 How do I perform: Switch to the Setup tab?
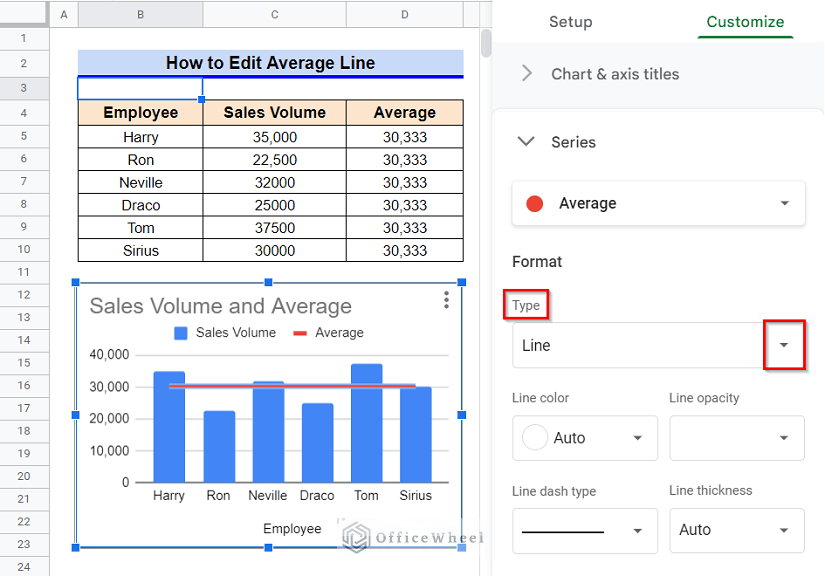coord(571,22)
